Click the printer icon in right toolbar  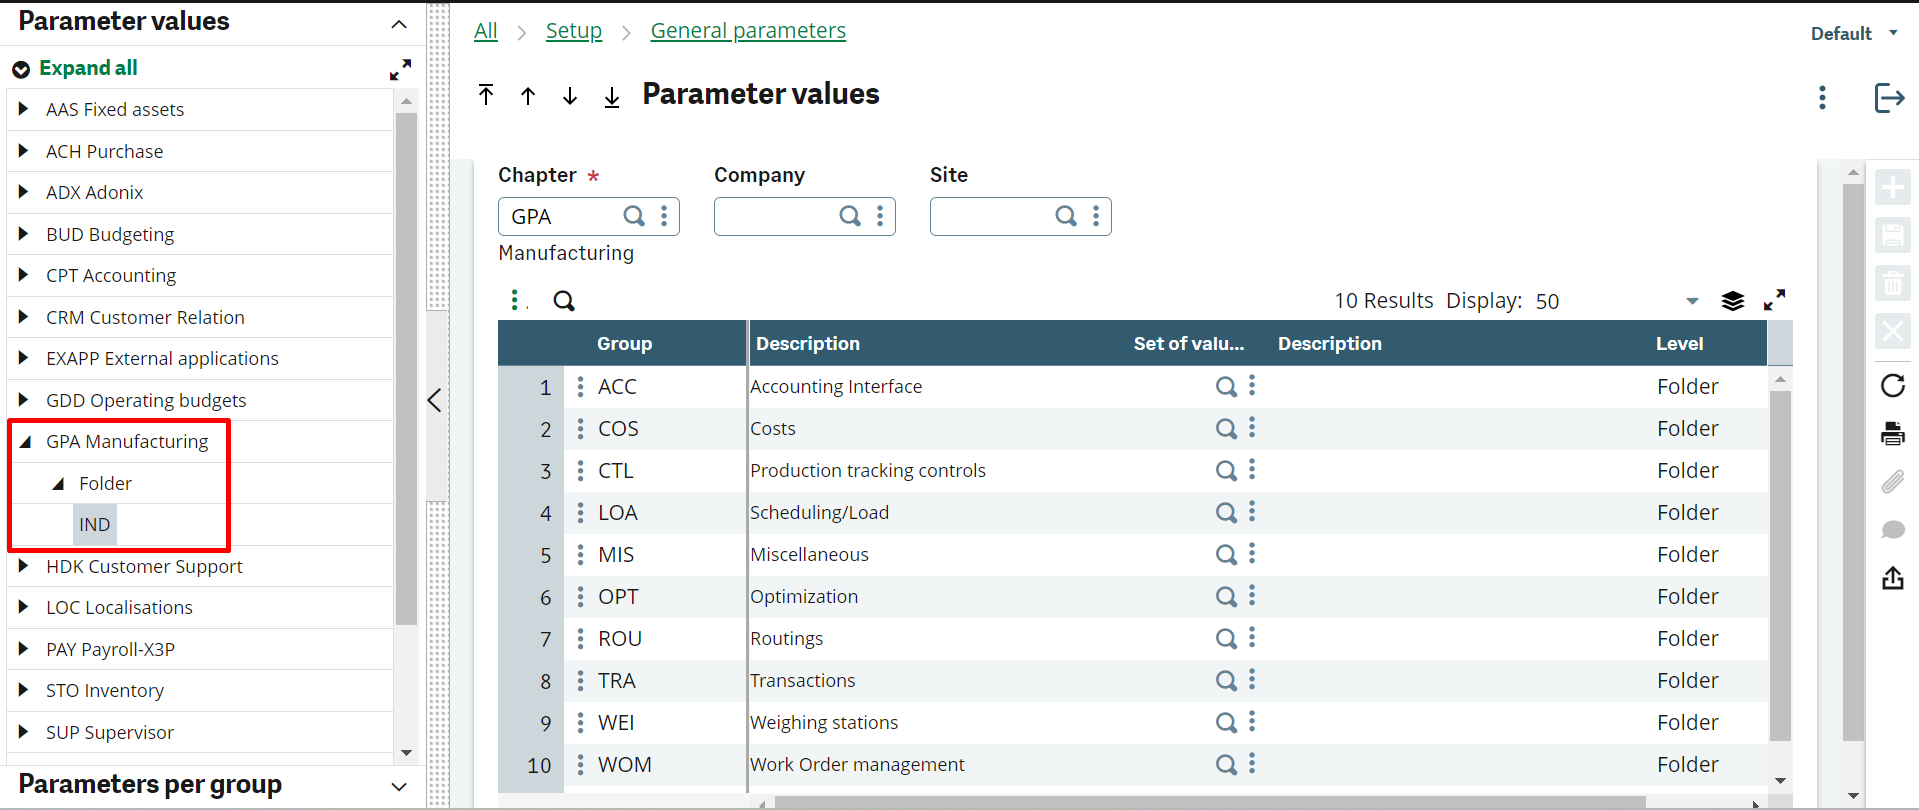(x=1892, y=434)
